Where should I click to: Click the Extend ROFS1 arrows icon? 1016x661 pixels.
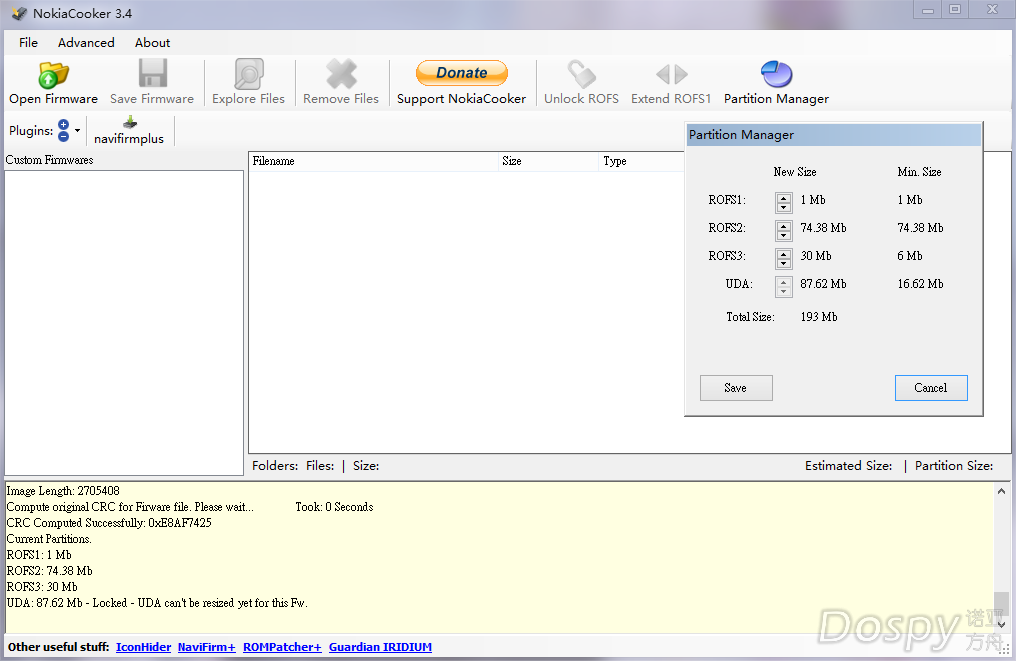(671, 75)
